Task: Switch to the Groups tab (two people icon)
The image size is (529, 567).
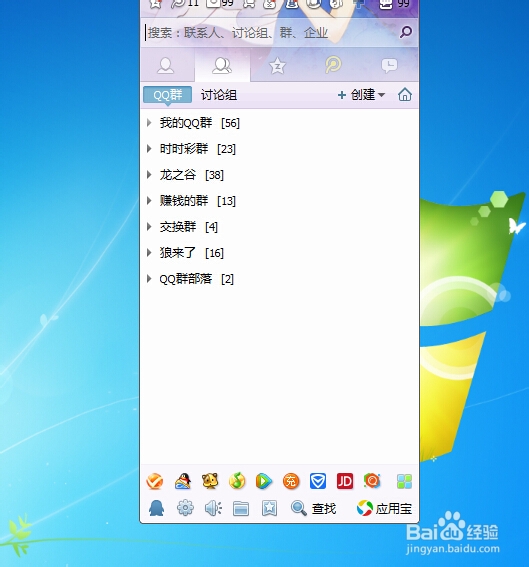Action: coord(222,66)
